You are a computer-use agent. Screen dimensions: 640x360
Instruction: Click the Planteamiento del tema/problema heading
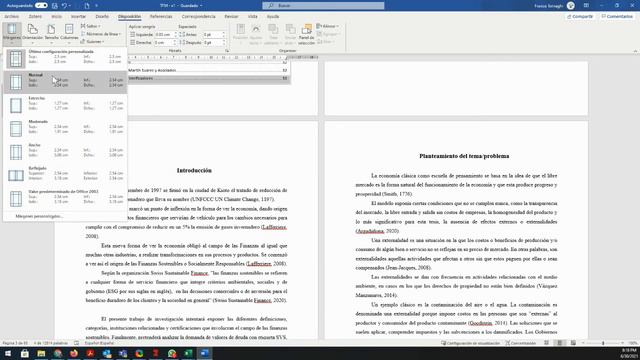click(464, 156)
